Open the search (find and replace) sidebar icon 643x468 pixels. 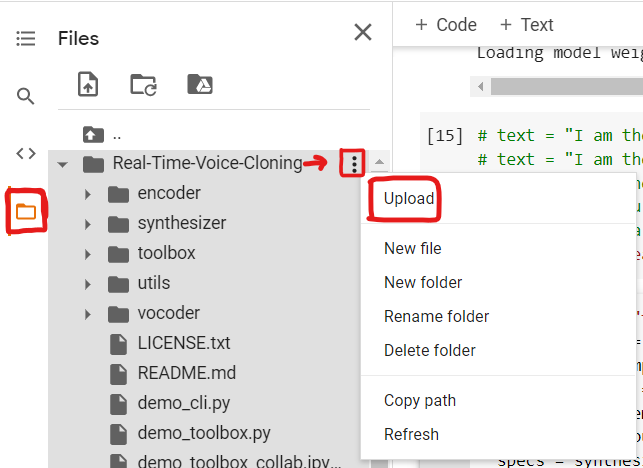click(x=25, y=96)
